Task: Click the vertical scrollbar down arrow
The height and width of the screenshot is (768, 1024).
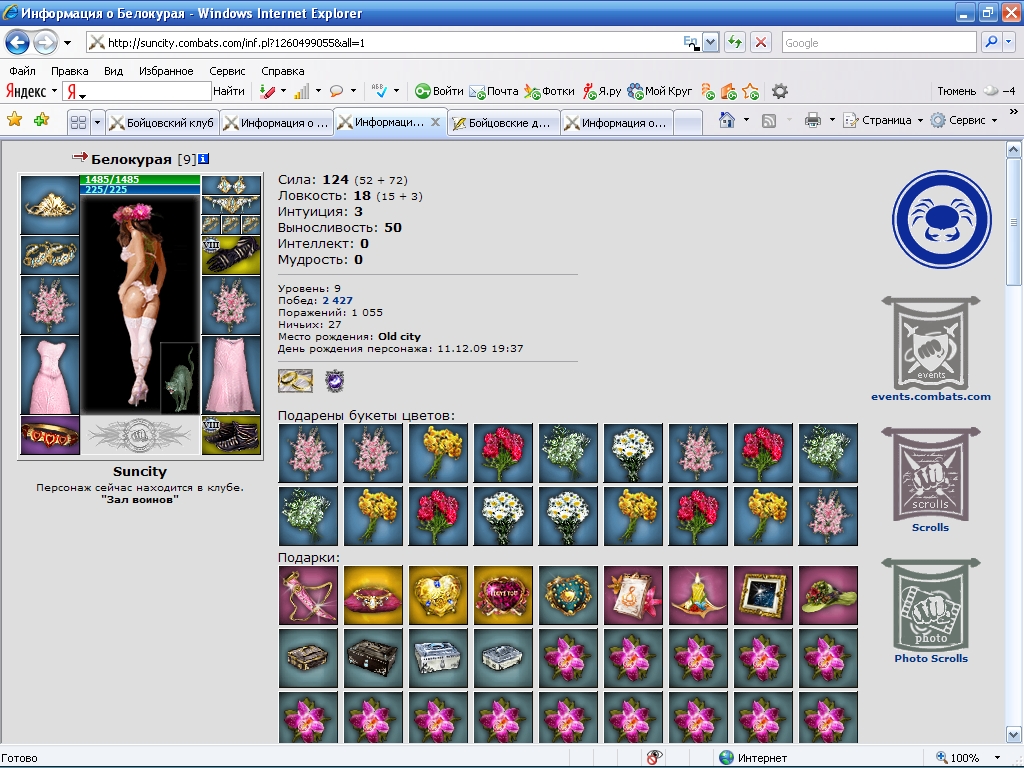Action: 1014,735
